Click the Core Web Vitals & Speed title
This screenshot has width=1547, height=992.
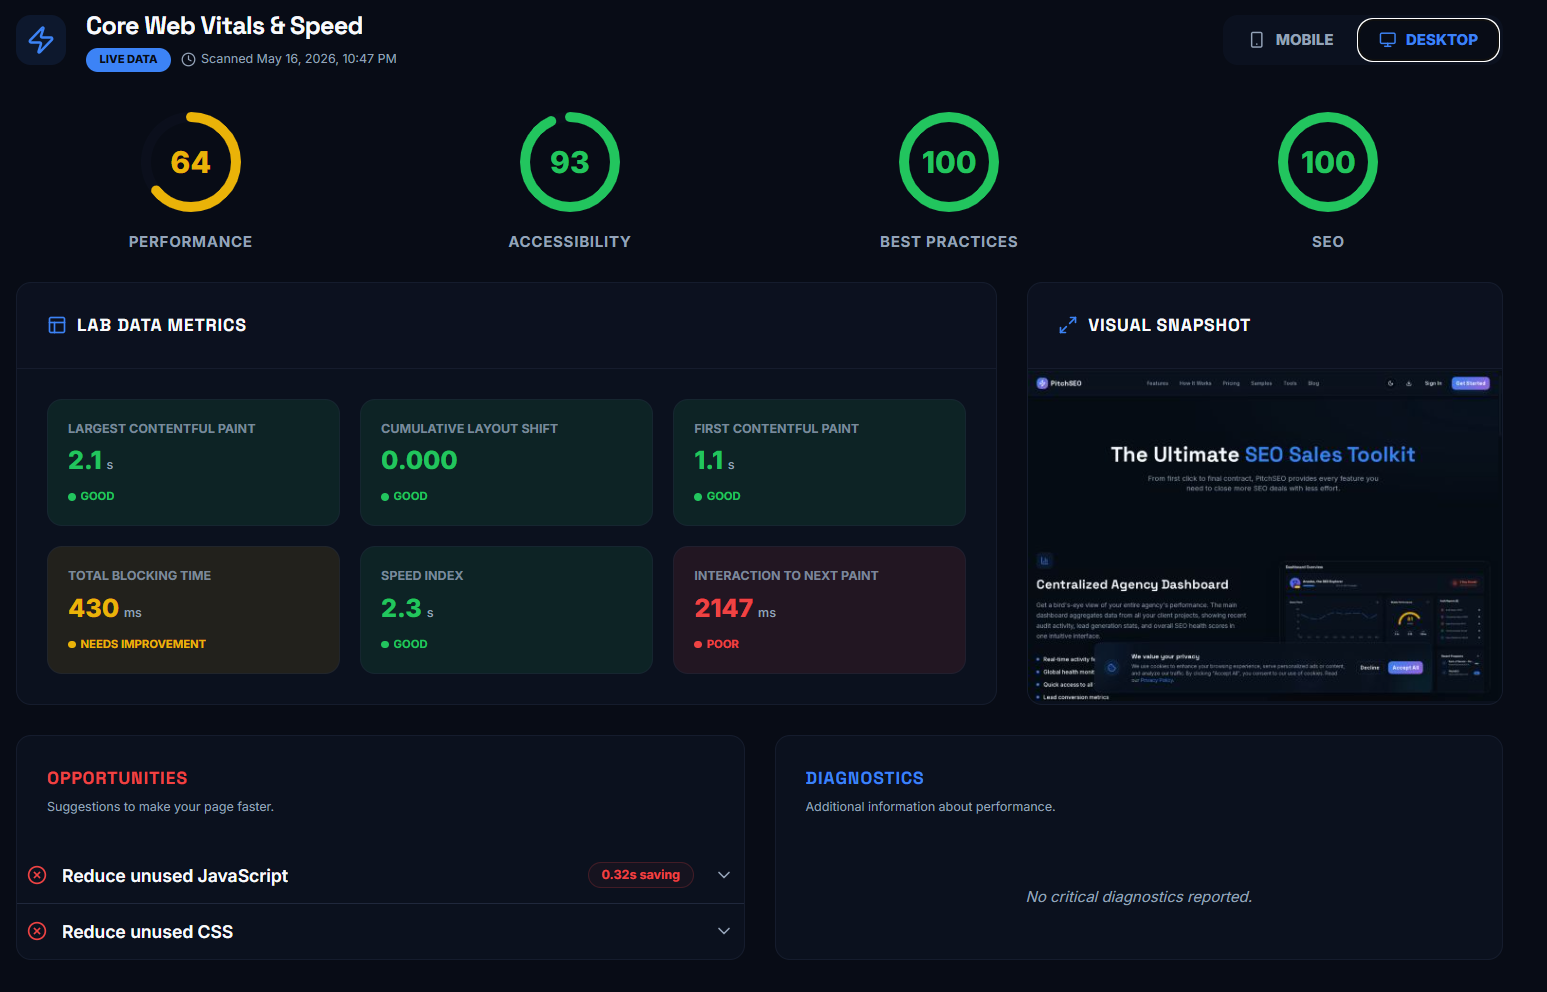[x=224, y=26]
